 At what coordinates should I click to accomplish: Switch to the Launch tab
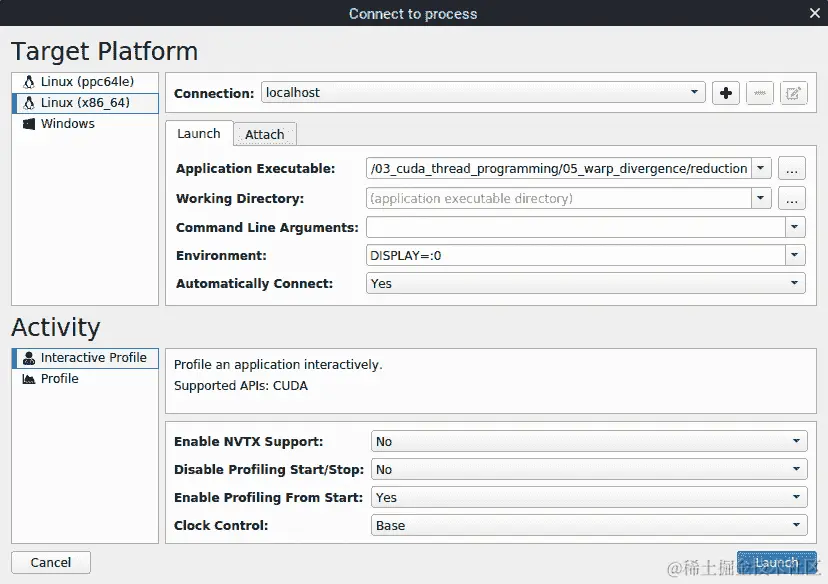coord(198,134)
